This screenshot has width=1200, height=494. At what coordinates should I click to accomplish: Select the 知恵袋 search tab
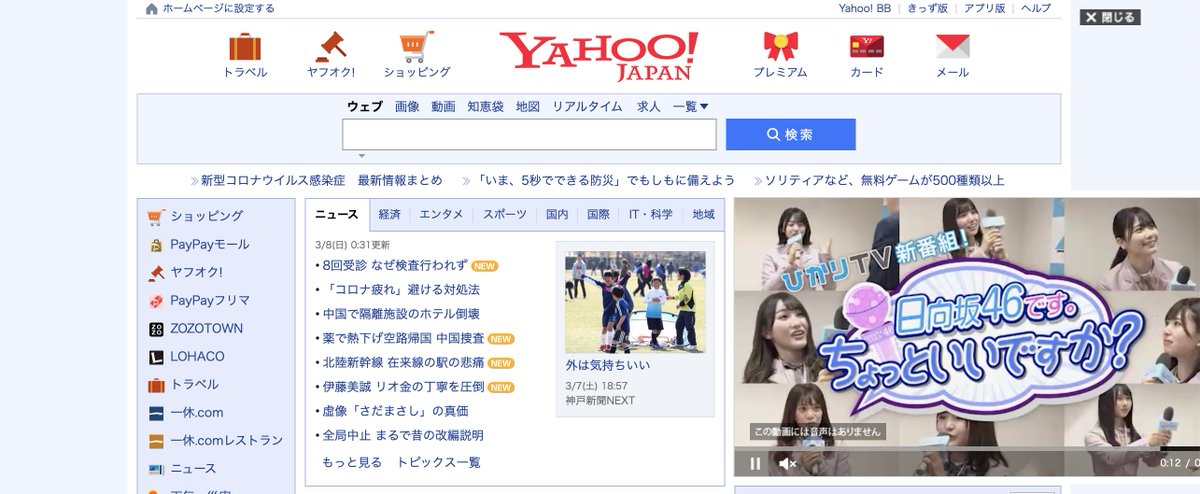coord(486,107)
